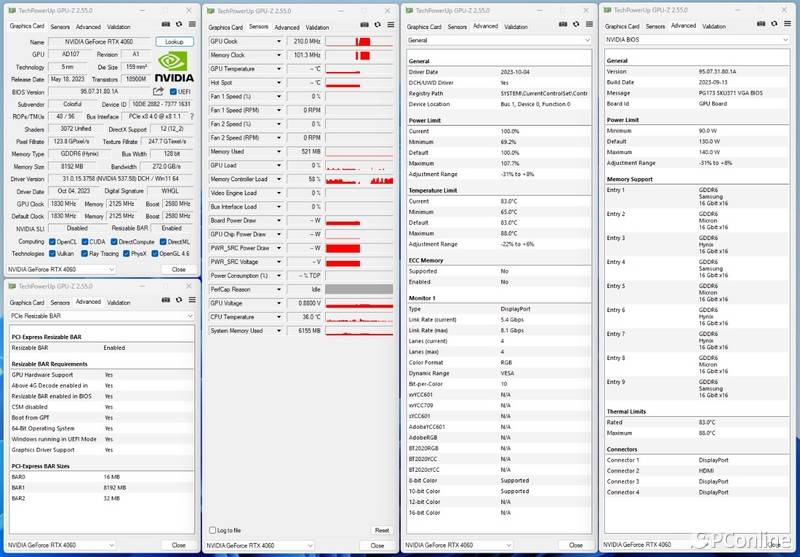Toggle the DirectCompute checkbox
The image size is (800, 557).
[x=114, y=242]
